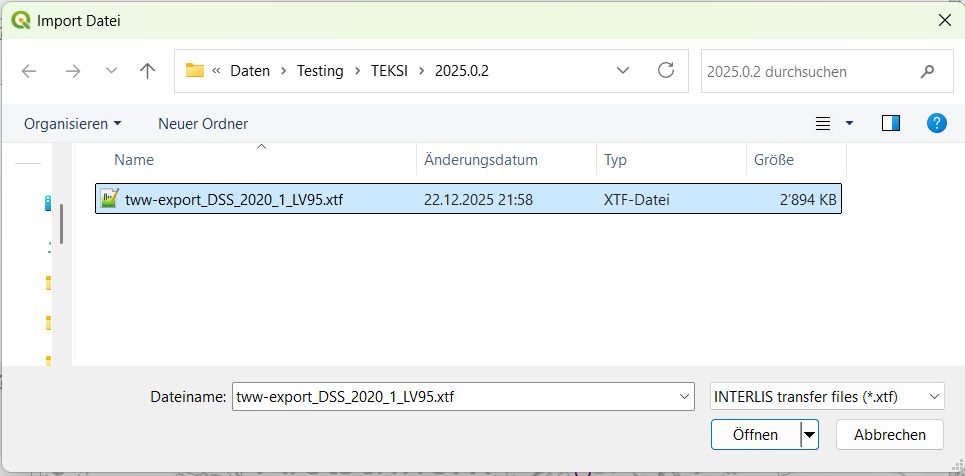
Task: Go forward using the right arrow
Action: pyautogui.click(x=73, y=71)
